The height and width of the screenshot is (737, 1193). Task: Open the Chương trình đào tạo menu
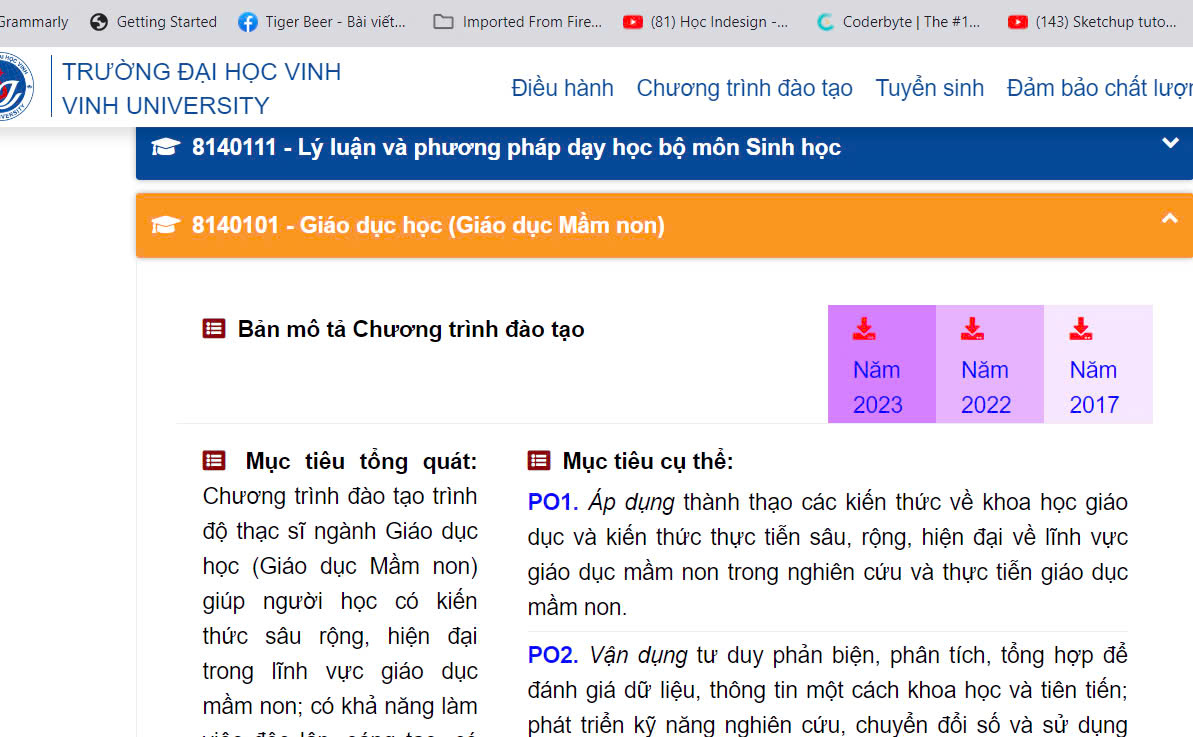pos(744,88)
